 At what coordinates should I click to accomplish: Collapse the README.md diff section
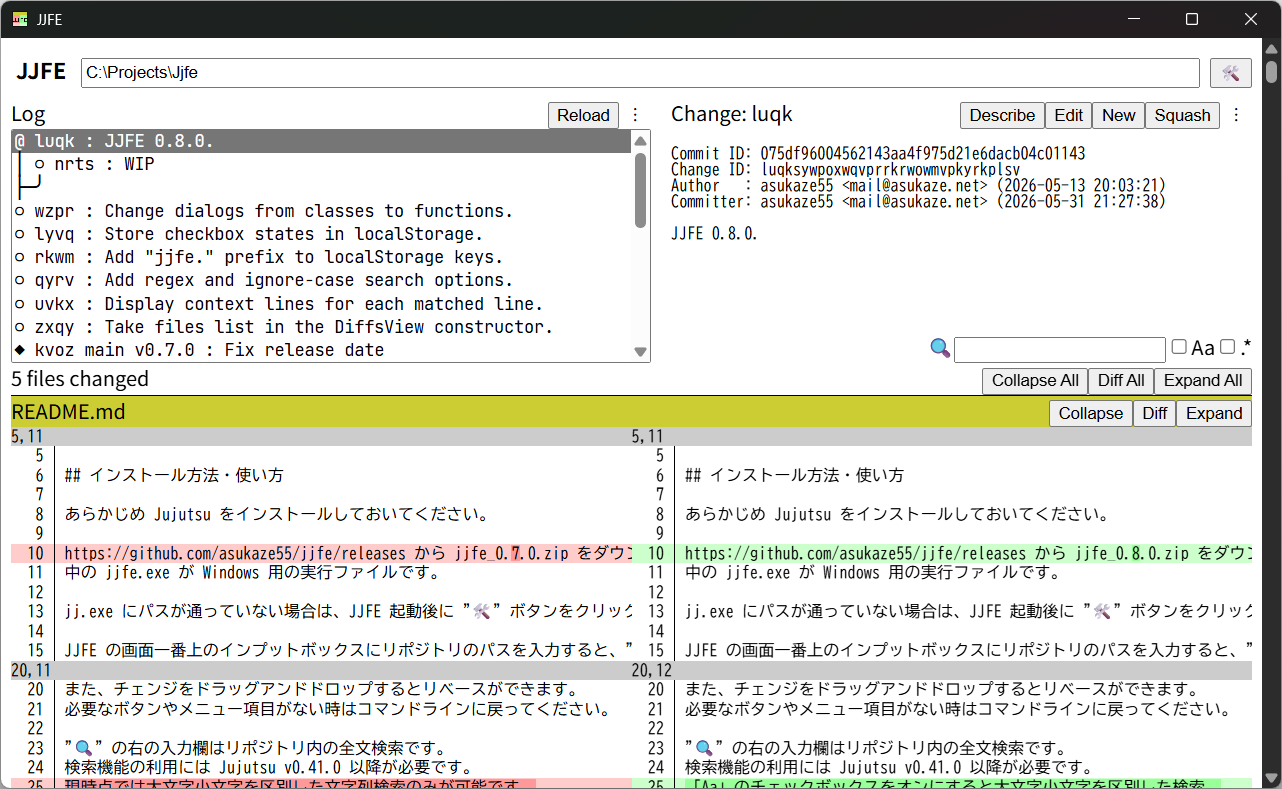pos(1090,413)
